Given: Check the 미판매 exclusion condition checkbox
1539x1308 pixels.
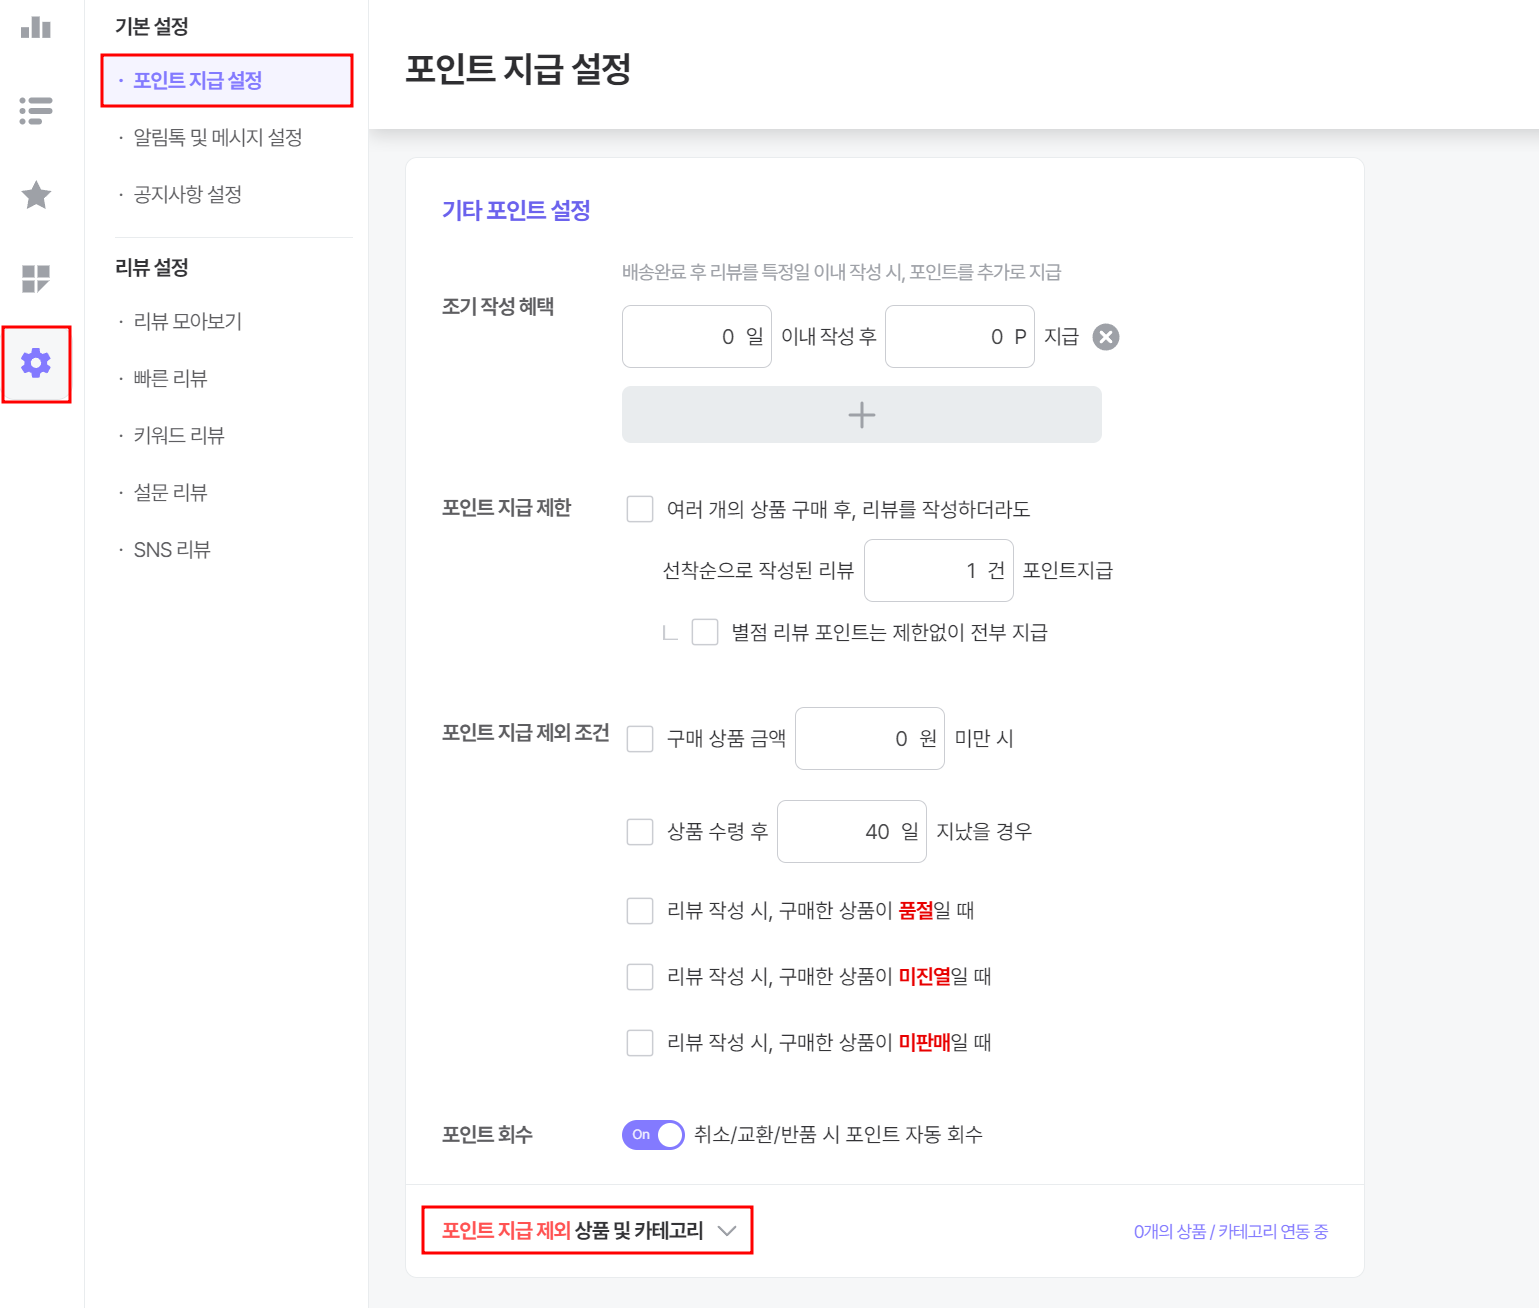Looking at the screenshot, I should point(640,1043).
